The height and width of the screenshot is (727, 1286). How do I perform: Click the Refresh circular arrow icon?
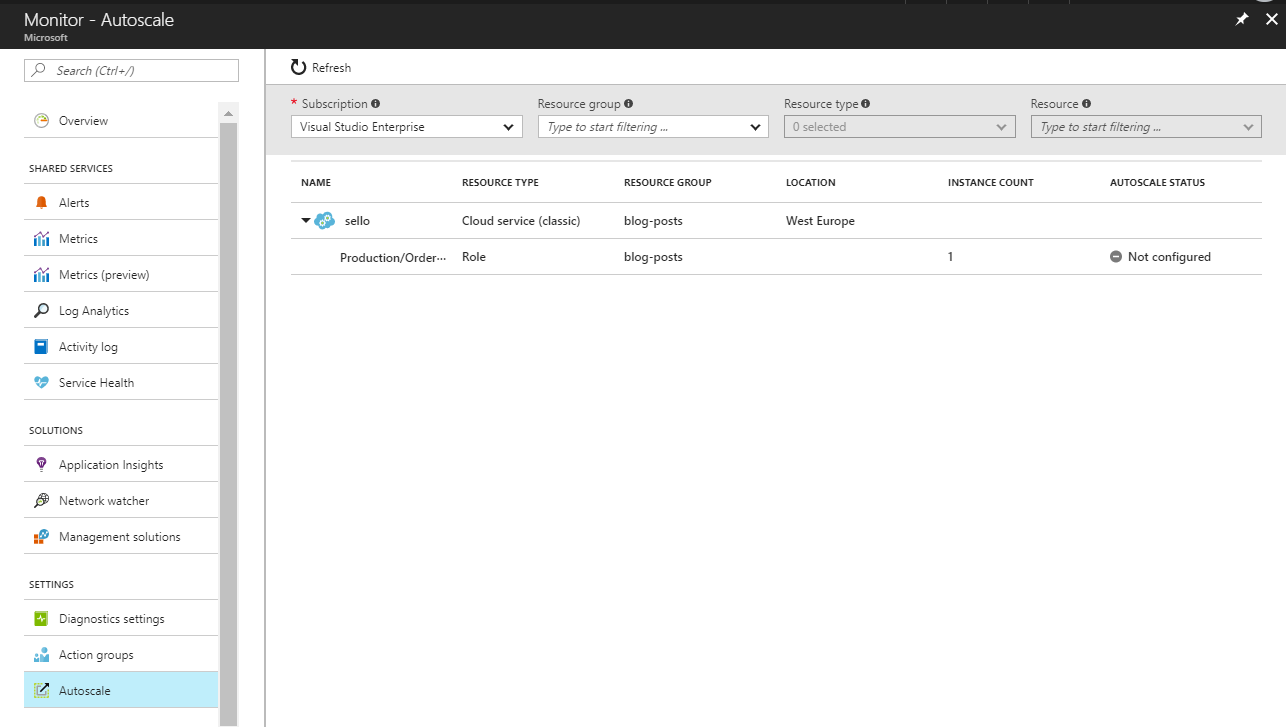pyautogui.click(x=298, y=67)
